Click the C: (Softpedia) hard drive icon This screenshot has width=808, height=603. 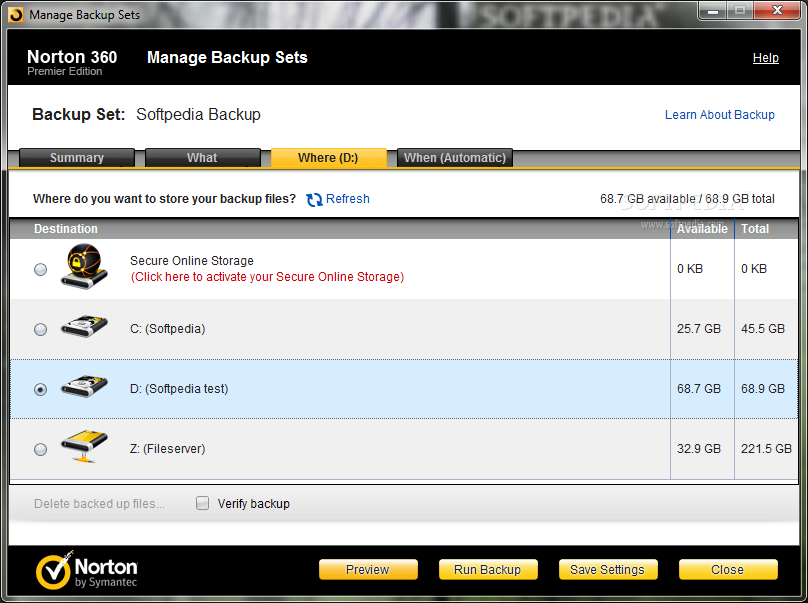click(84, 326)
